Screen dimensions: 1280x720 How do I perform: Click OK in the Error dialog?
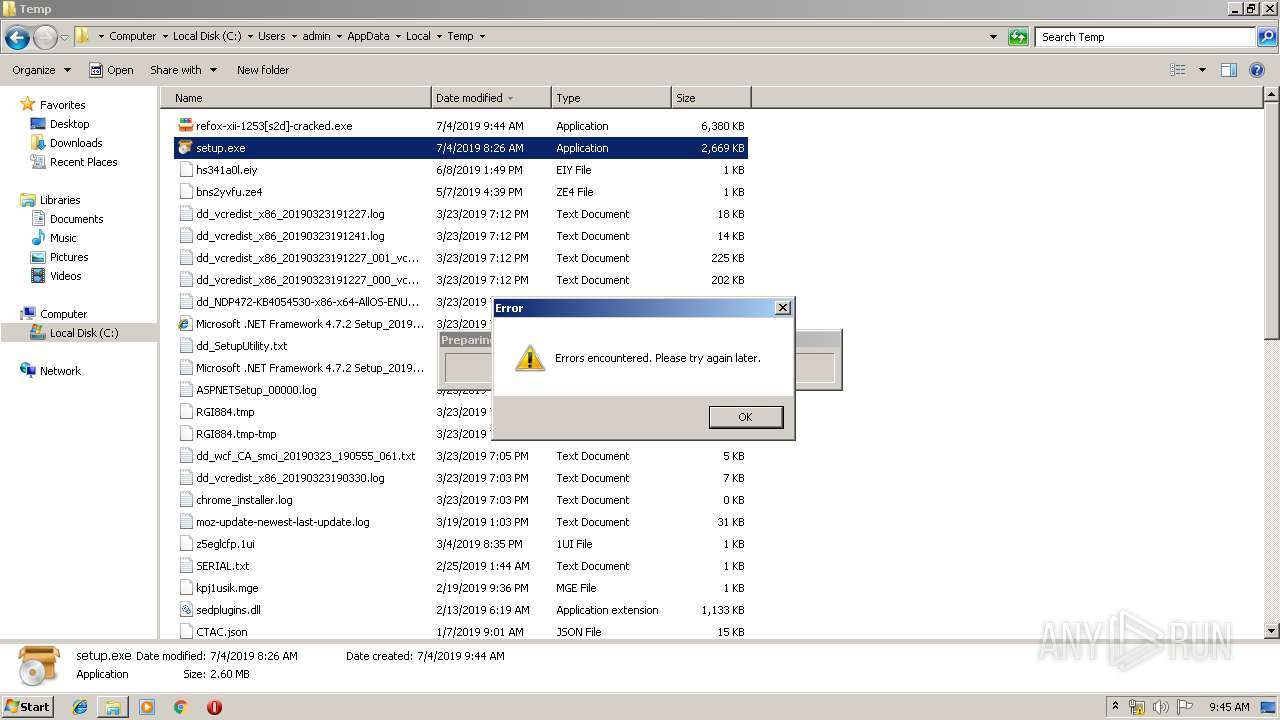745,417
